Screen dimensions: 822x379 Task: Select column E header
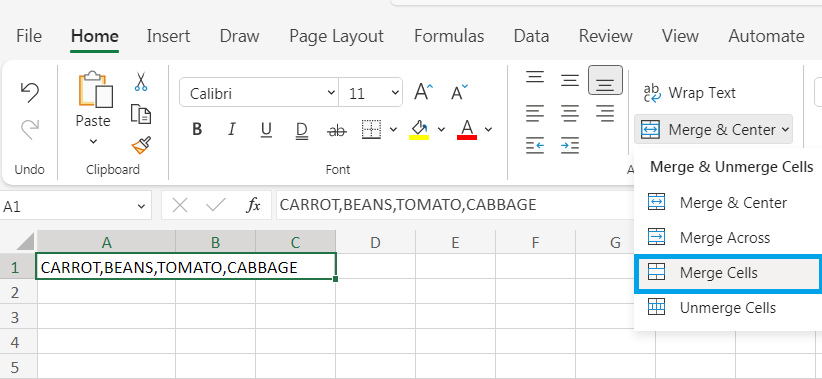(x=455, y=242)
